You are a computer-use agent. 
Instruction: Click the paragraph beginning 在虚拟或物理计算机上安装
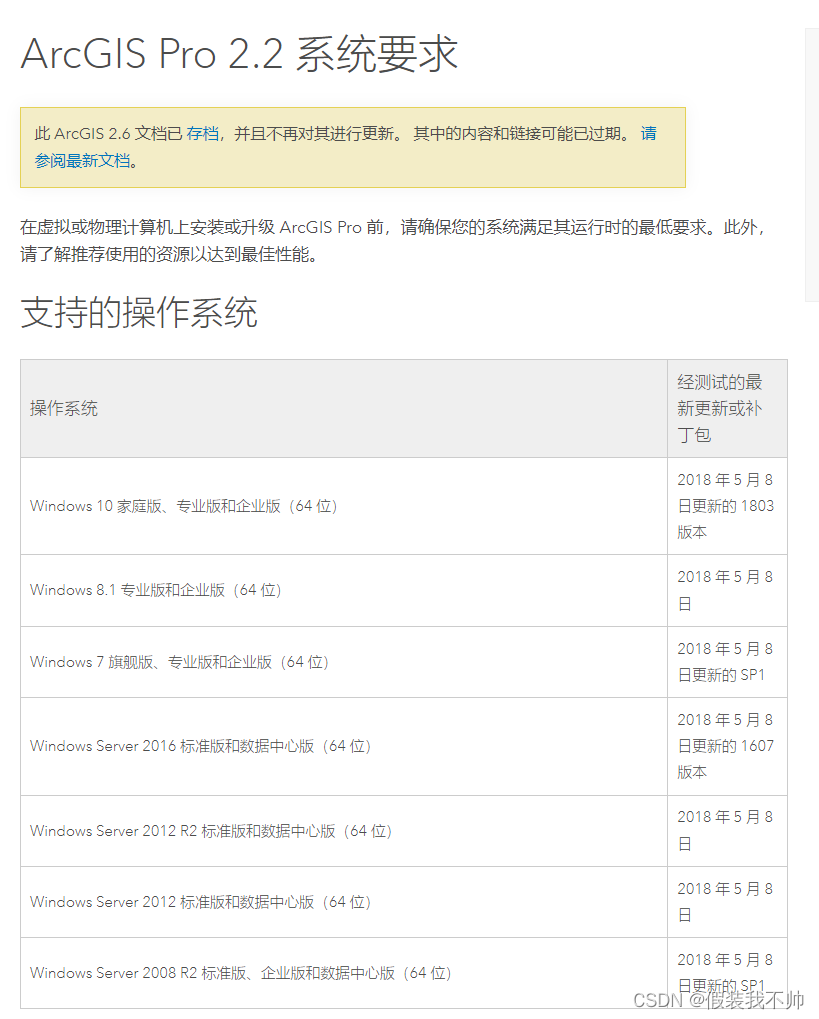[x=394, y=240]
